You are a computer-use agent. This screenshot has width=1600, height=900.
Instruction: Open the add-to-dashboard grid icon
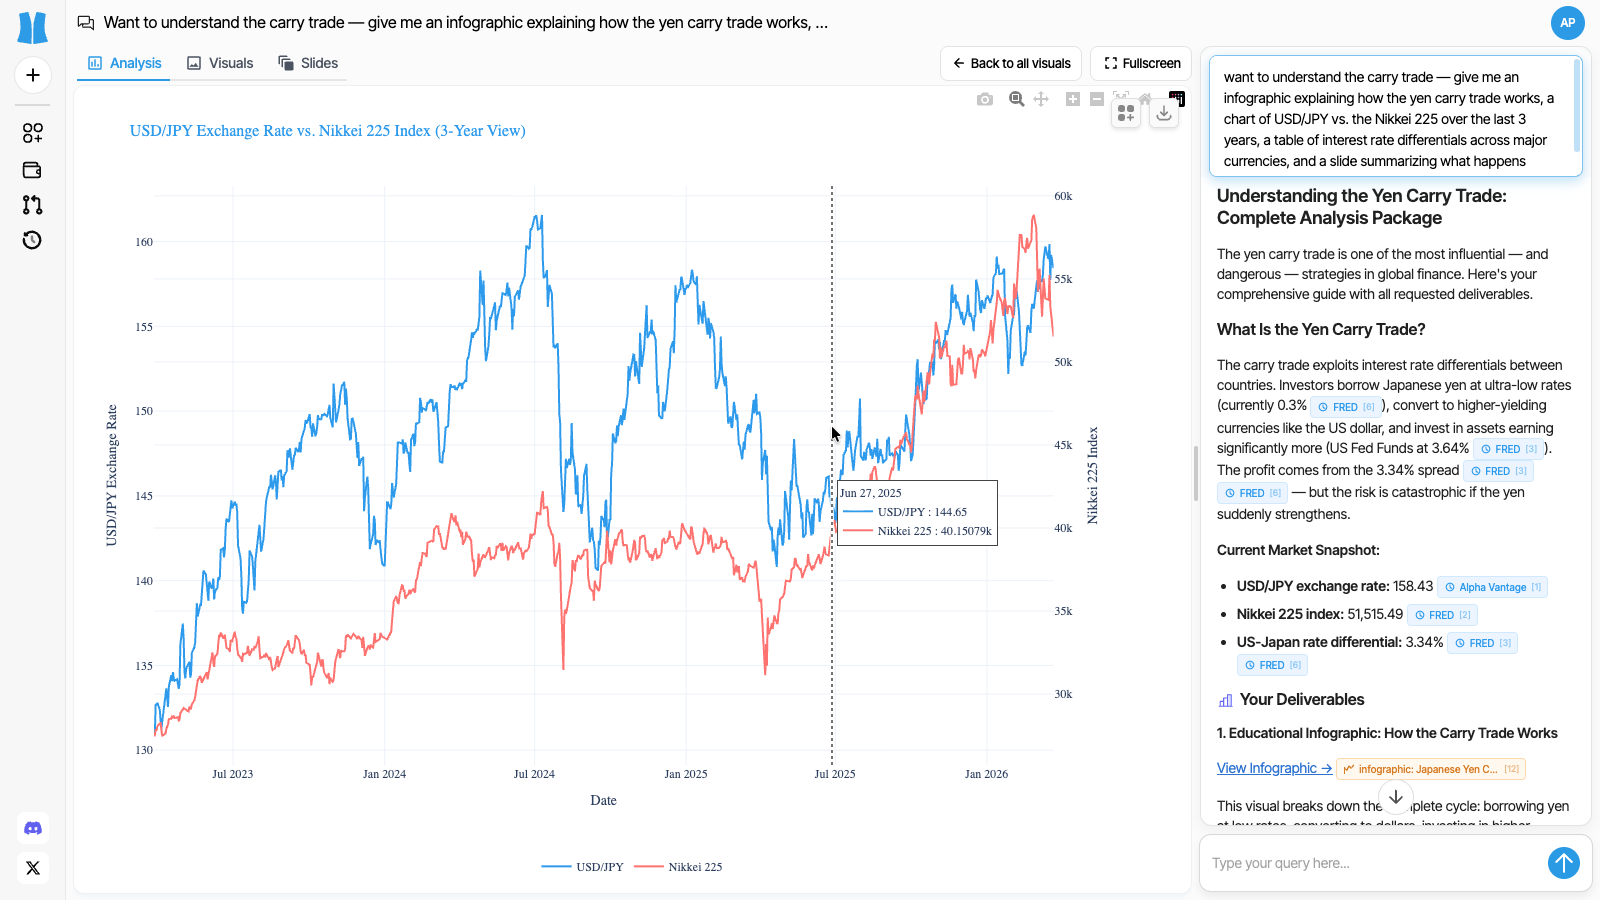[1125, 113]
